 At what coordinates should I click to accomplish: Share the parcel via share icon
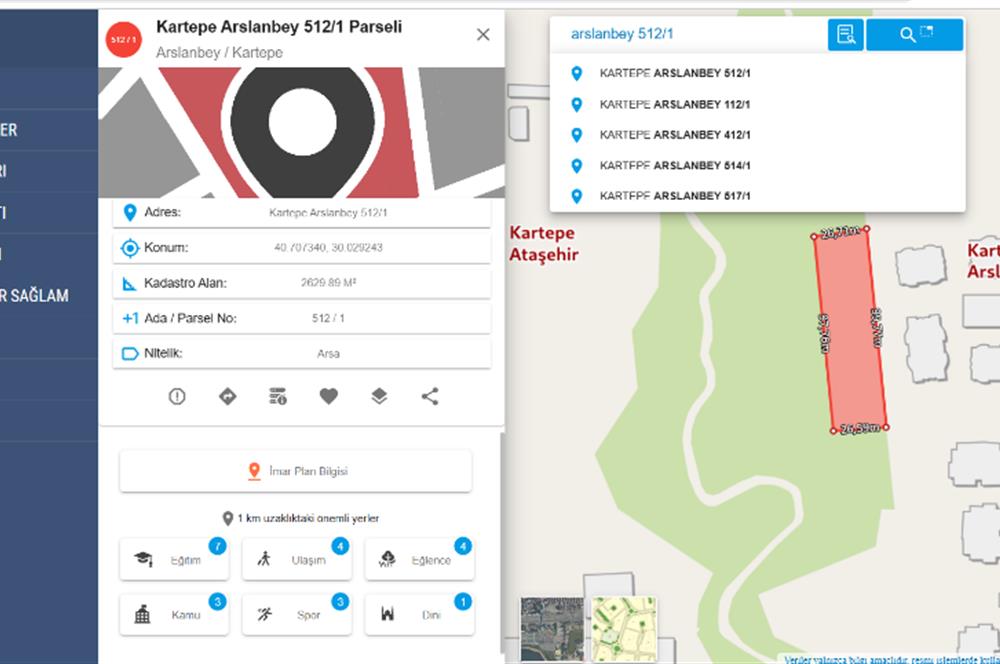coord(430,396)
